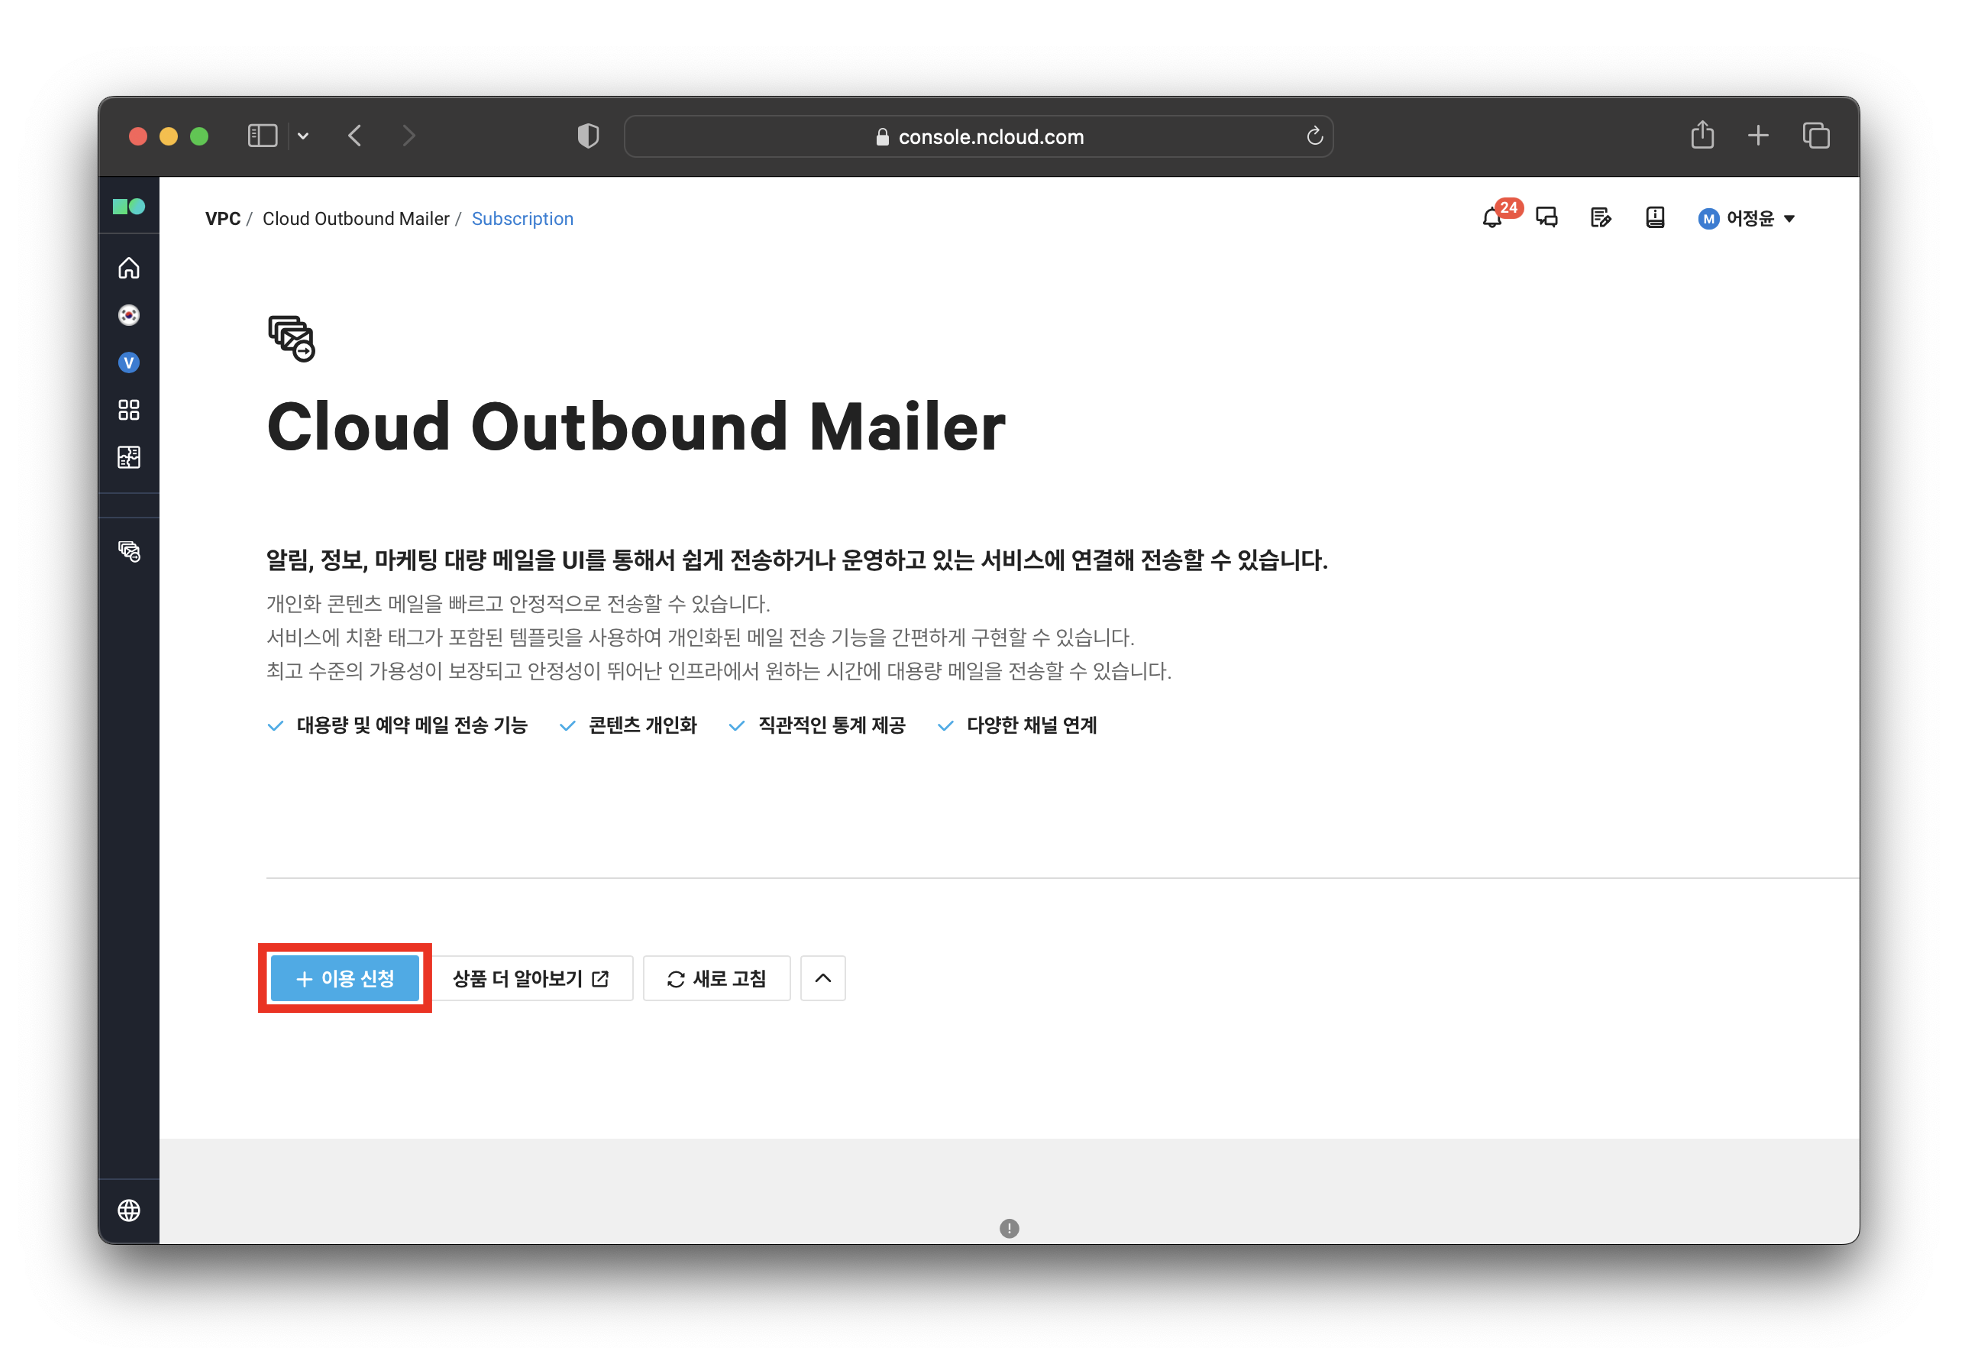Viewport: 1976px width, 1366px height.
Task: Click the 이용 신청 subscribe button
Action: tap(345, 978)
